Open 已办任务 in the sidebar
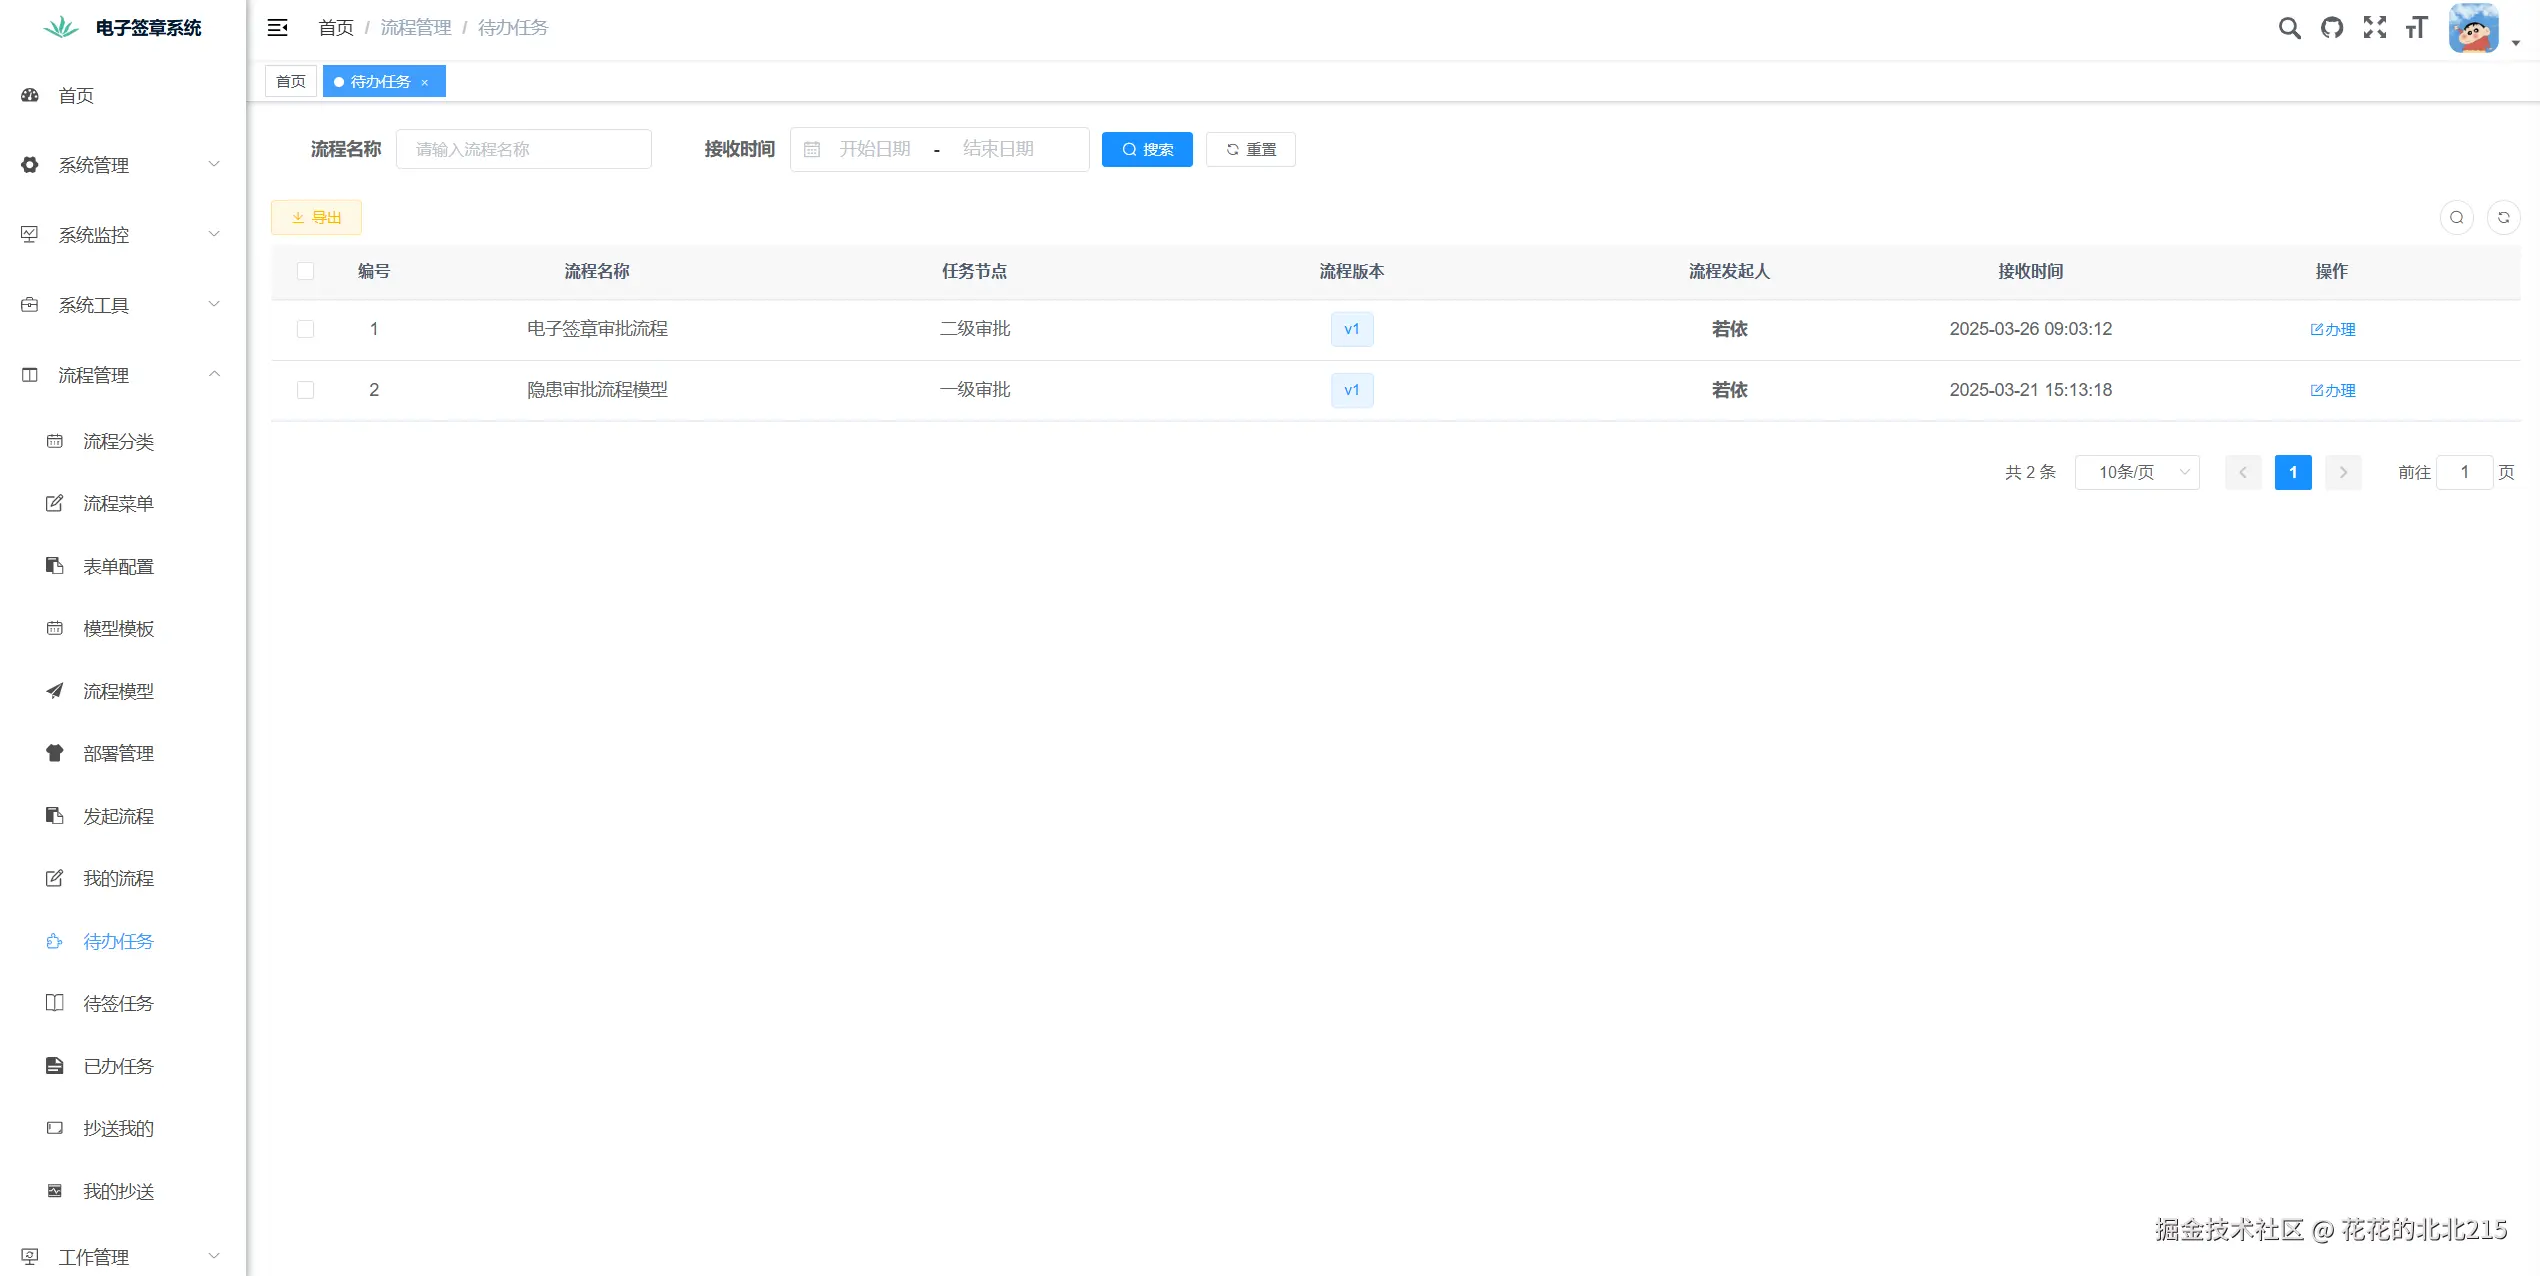 [x=118, y=1066]
